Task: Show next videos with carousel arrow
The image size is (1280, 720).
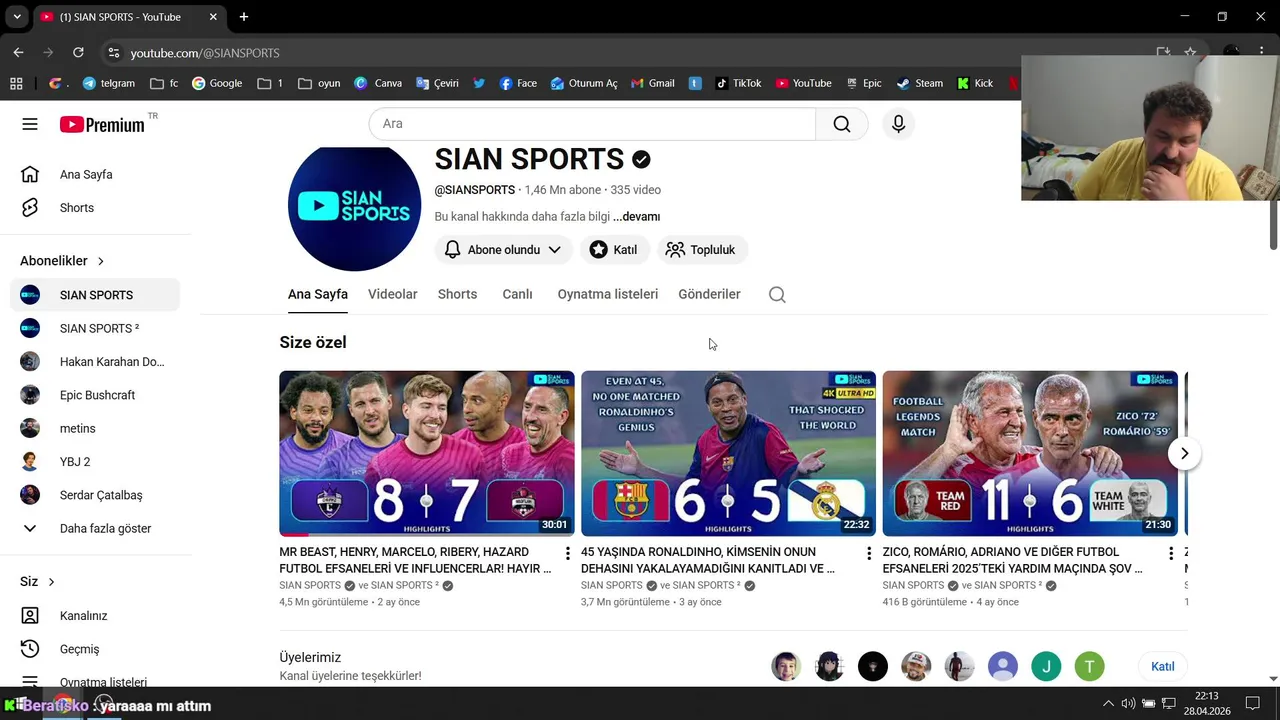Action: click(1184, 453)
